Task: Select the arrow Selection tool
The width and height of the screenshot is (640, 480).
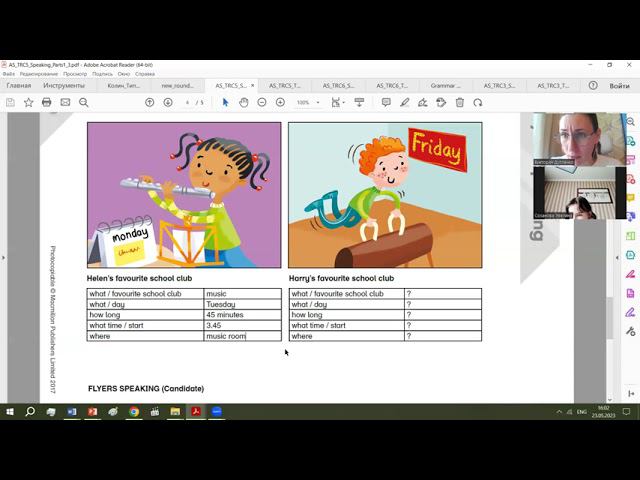Action: 225,102
